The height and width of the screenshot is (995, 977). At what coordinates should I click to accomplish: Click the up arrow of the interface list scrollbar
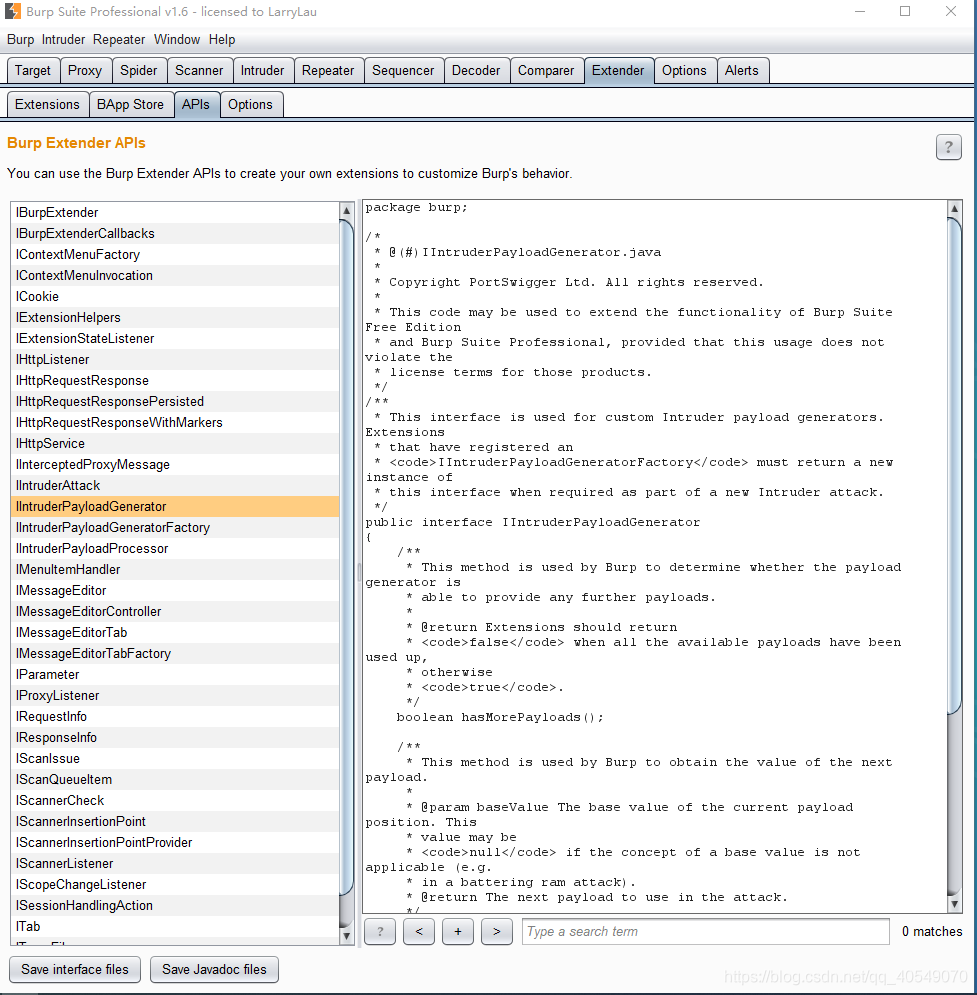(346, 211)
